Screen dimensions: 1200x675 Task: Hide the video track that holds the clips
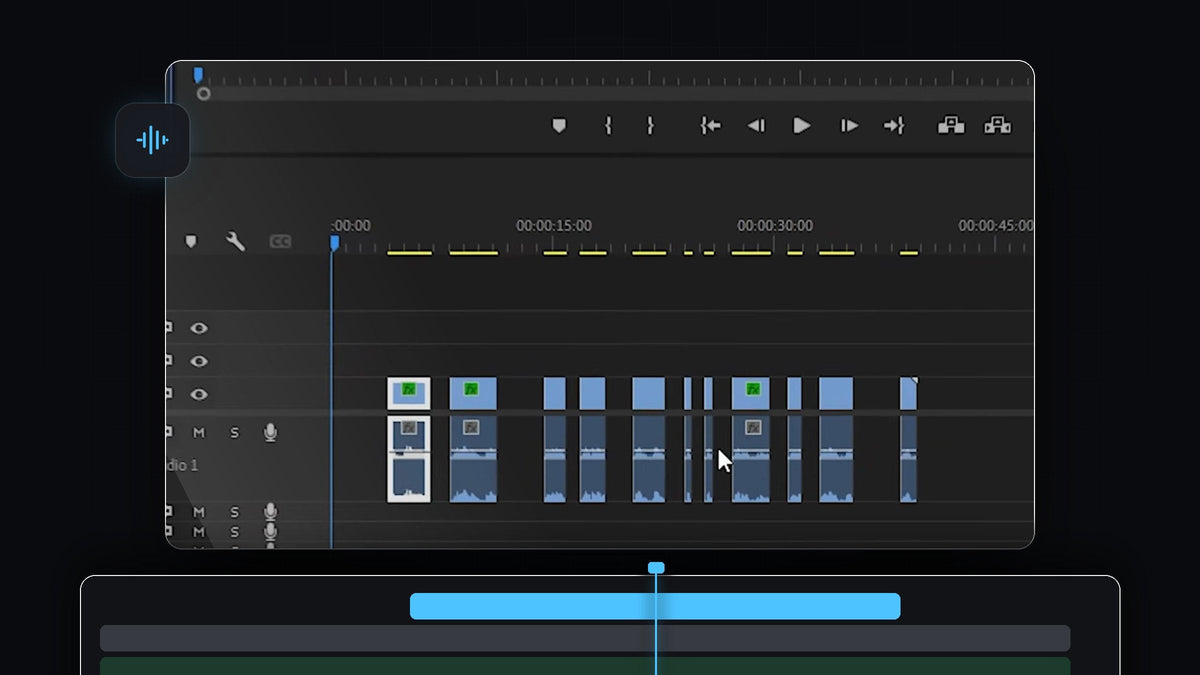[199, 394]
